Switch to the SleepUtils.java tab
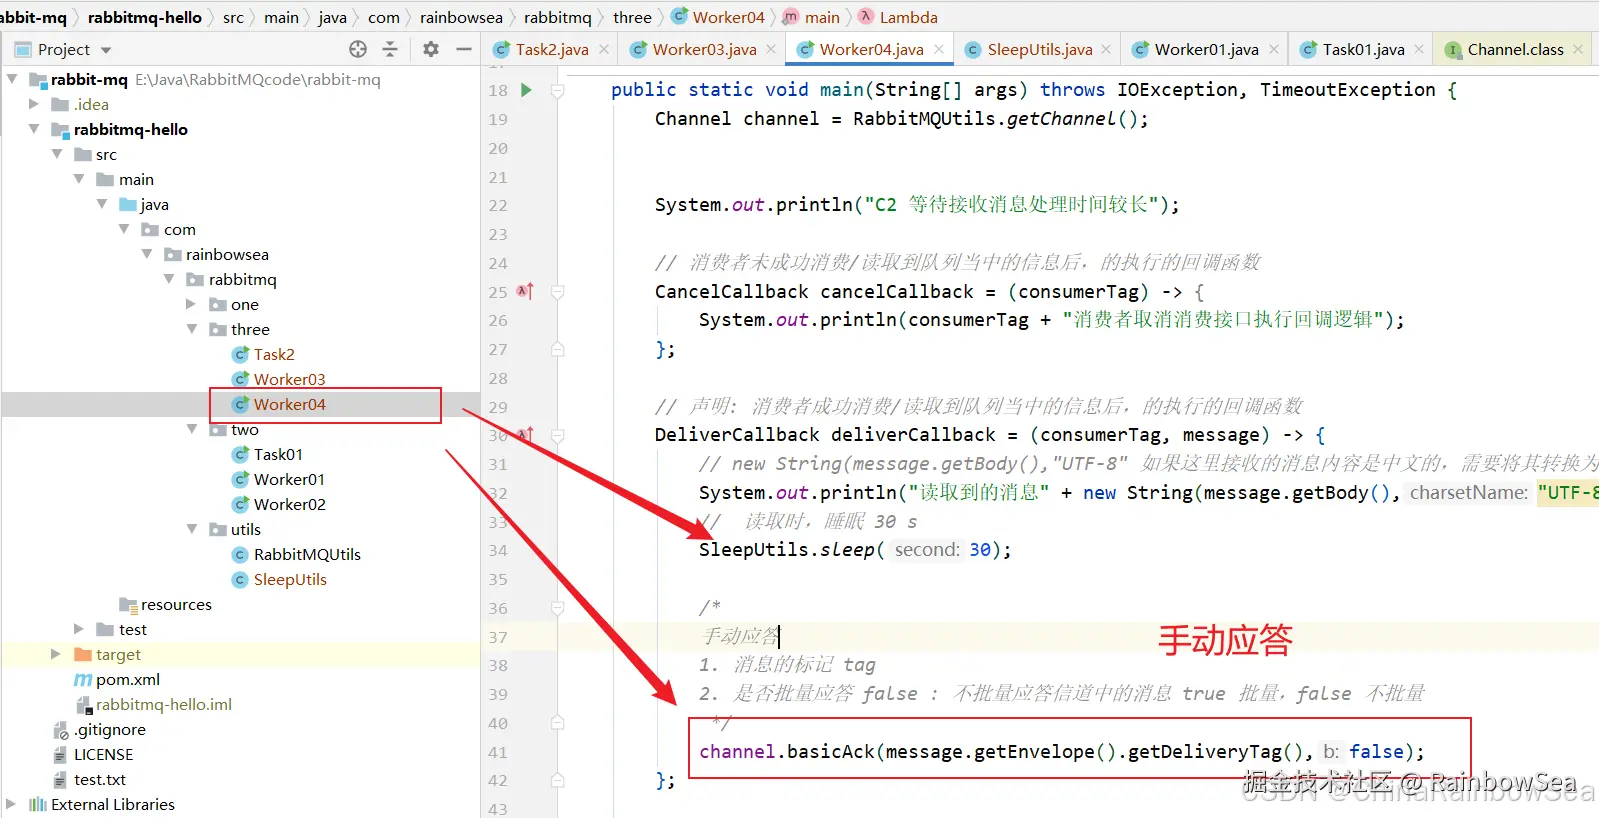1599x818 pixels. (1039, 49)
